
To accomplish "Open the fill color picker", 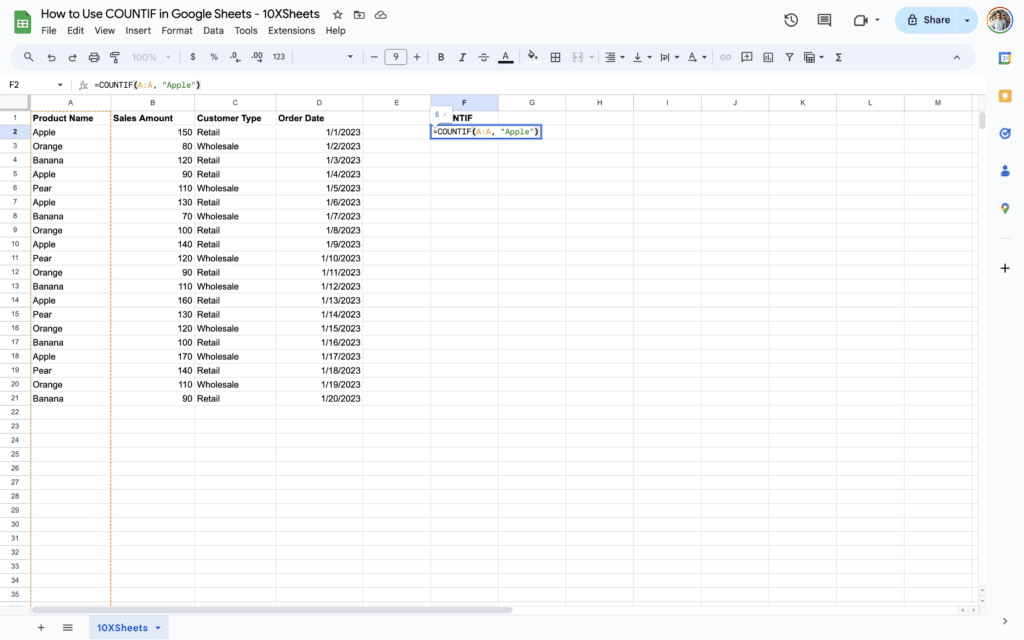I will (x=531, y=57).
